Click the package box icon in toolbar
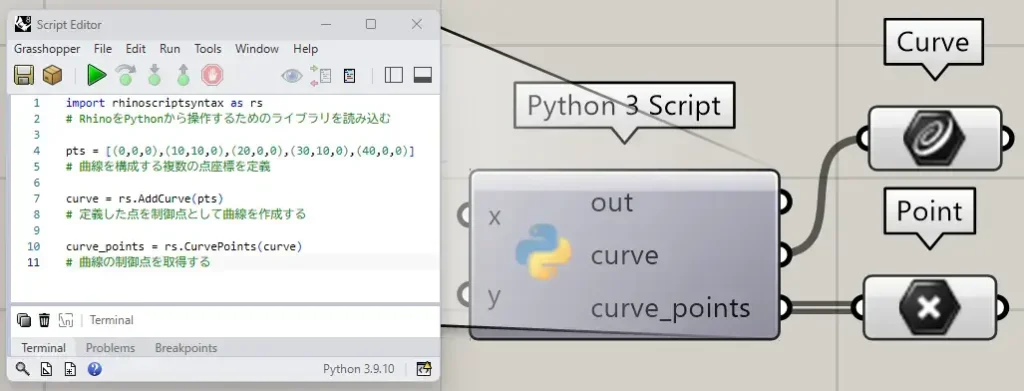This screenshot has width=1024, height=391. 52,75
